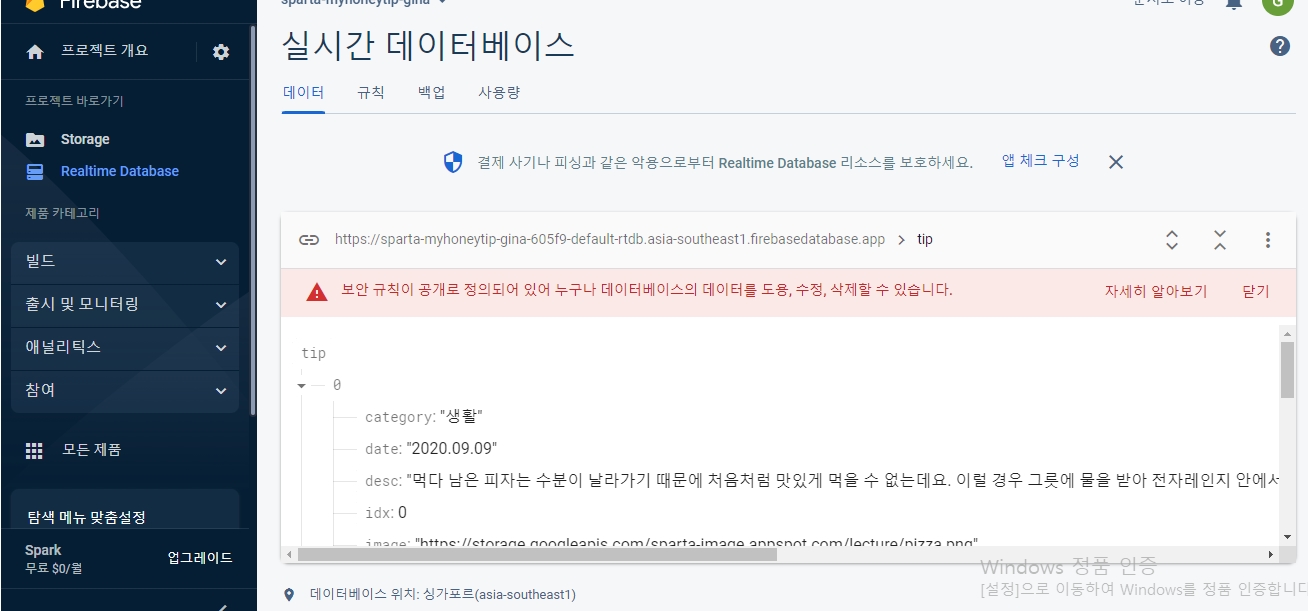Viewport: 1308px width, 611px height.
Task: Click the 0 node label in tree
Action: click(337, 386)
